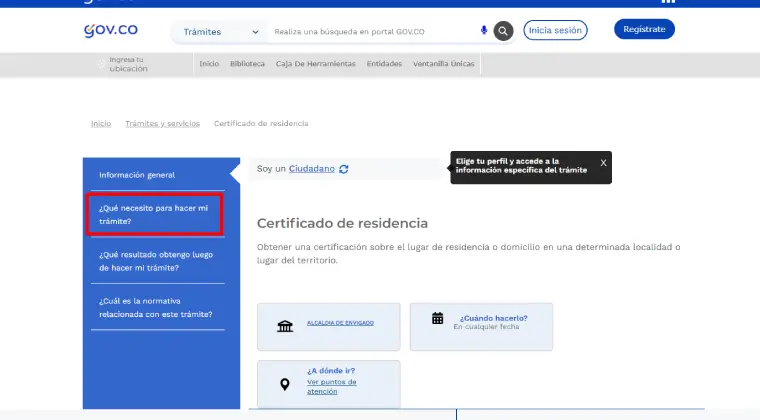
Task: Click the Trámites y servicios breadcrumb
Action: tap(162, 124)
